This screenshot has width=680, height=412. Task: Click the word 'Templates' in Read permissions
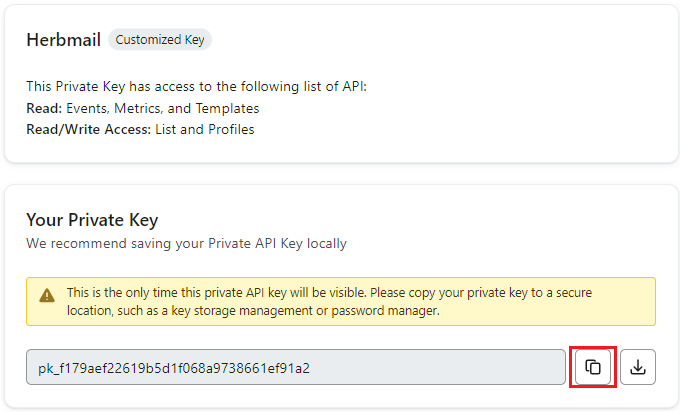[x=227, y=108]
